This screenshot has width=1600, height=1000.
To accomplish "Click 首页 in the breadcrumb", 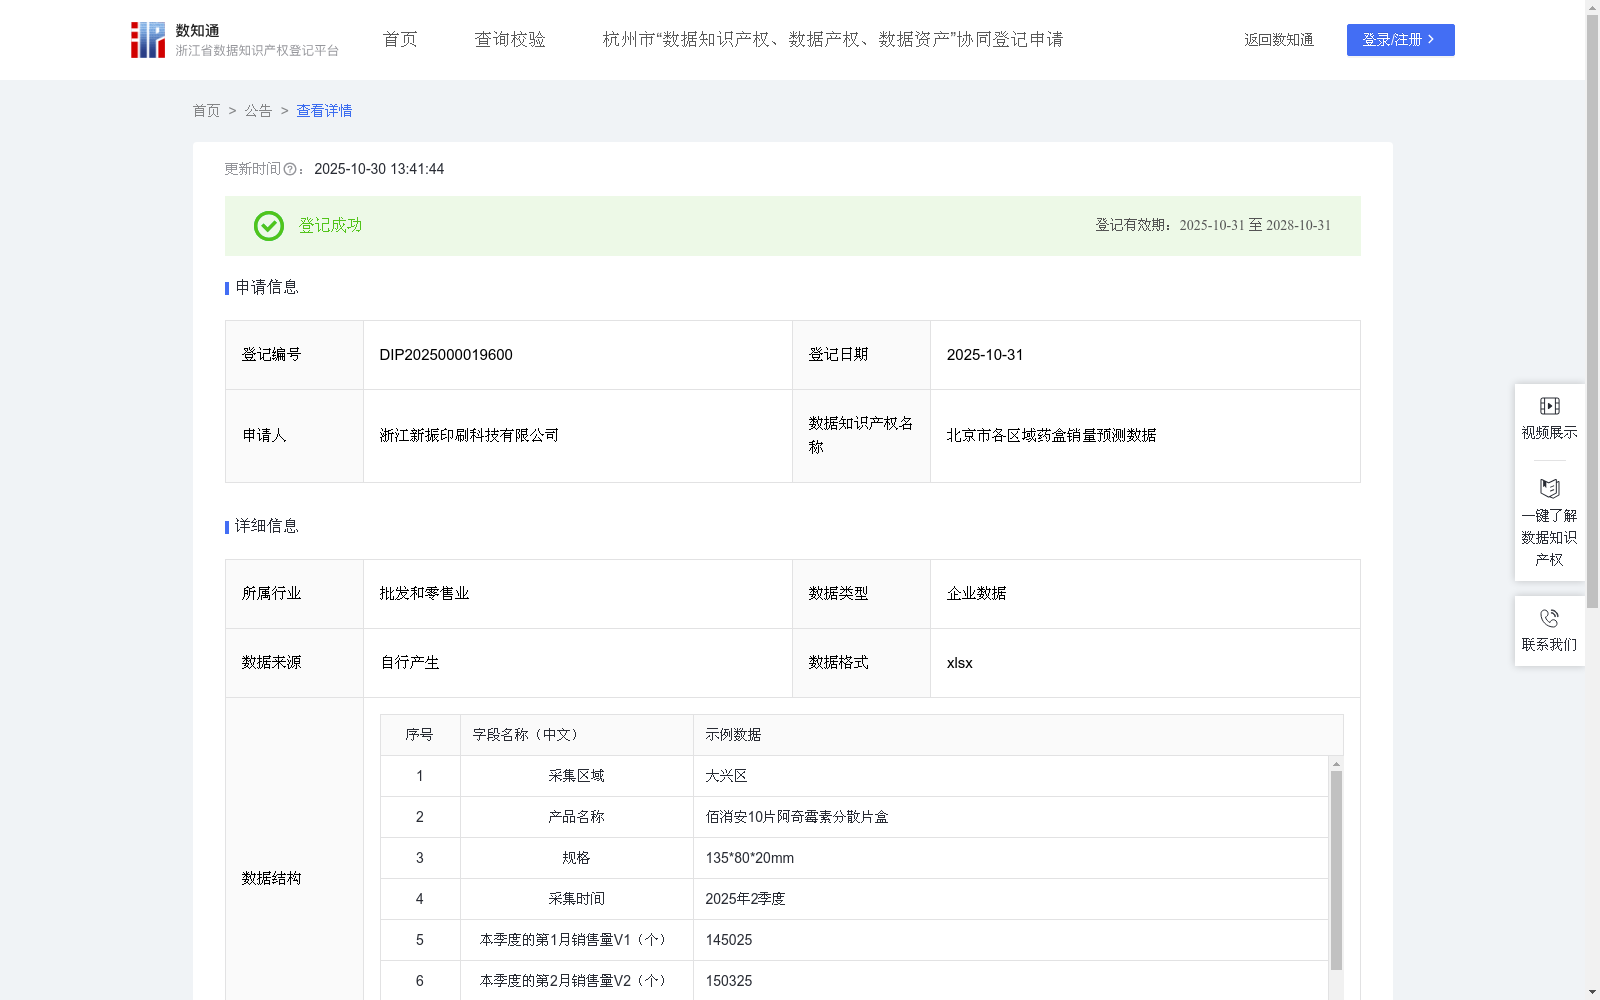I will click(207, 111).
